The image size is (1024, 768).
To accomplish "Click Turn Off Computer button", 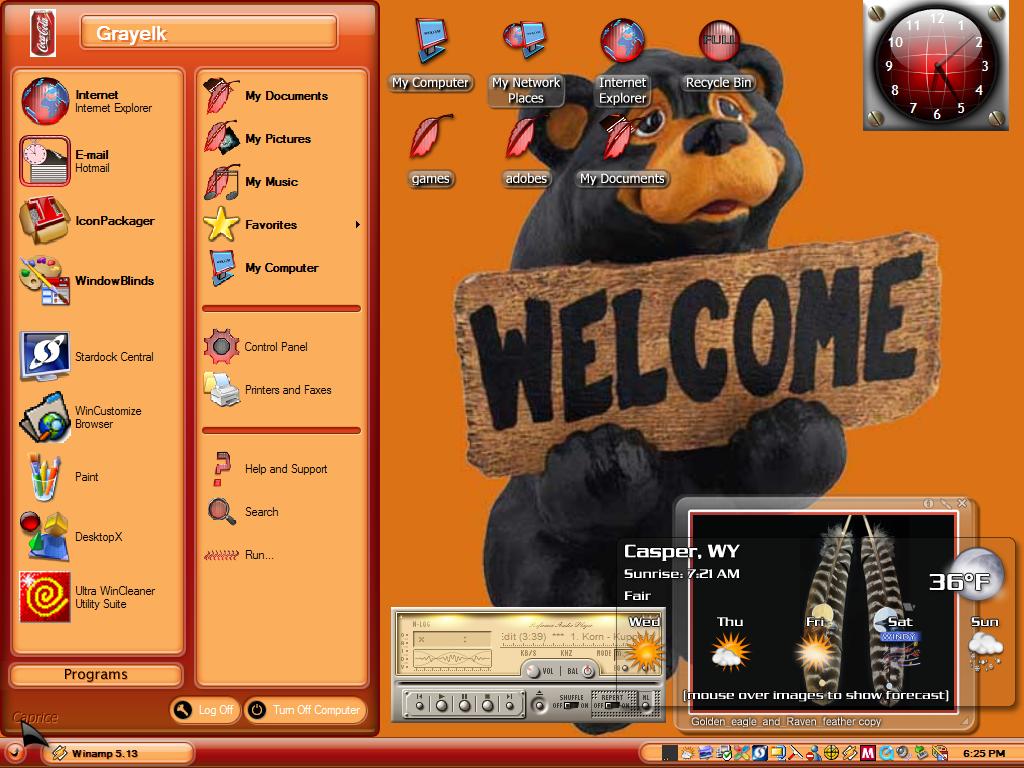I will [x=305, y=710].
